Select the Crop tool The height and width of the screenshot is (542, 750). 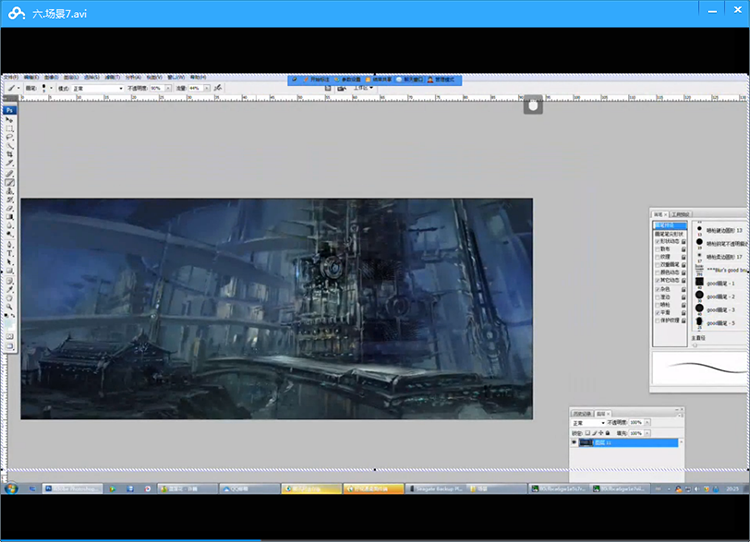point(9,154)
